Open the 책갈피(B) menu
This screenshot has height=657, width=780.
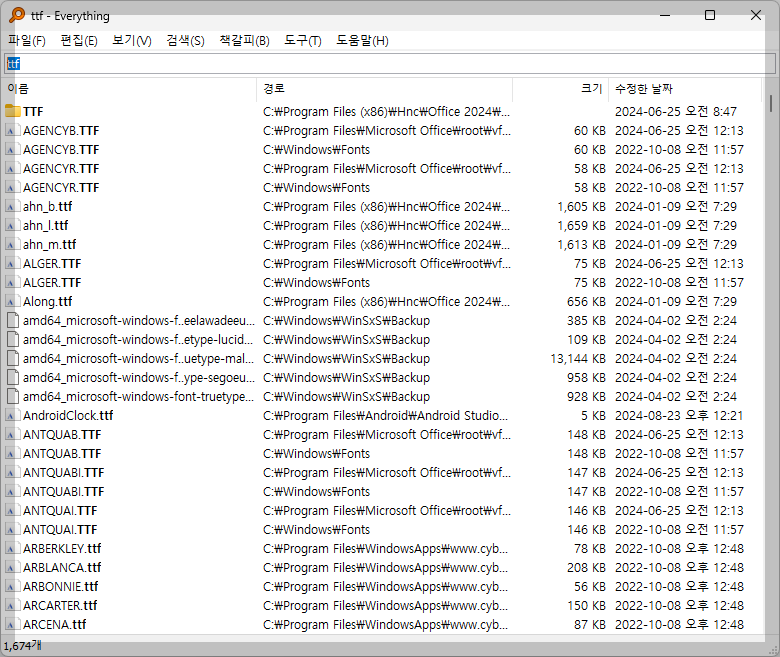point(244,41)
